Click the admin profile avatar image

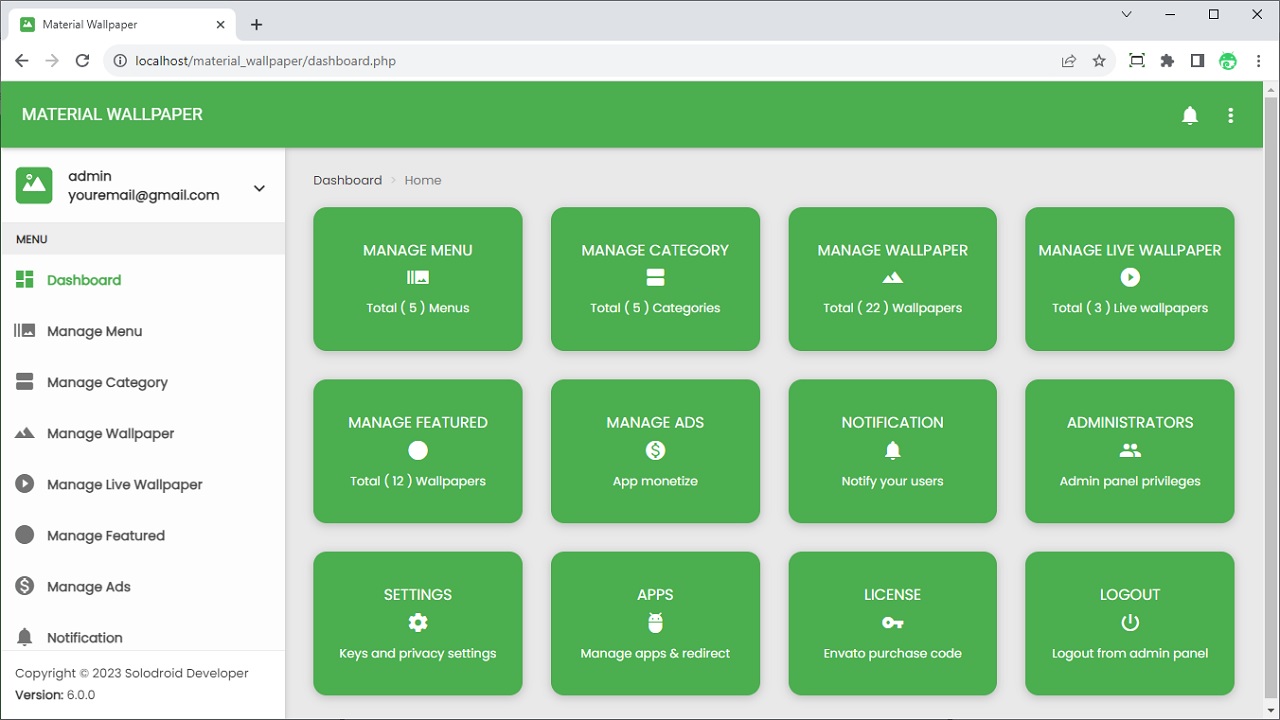click(34, 185)
